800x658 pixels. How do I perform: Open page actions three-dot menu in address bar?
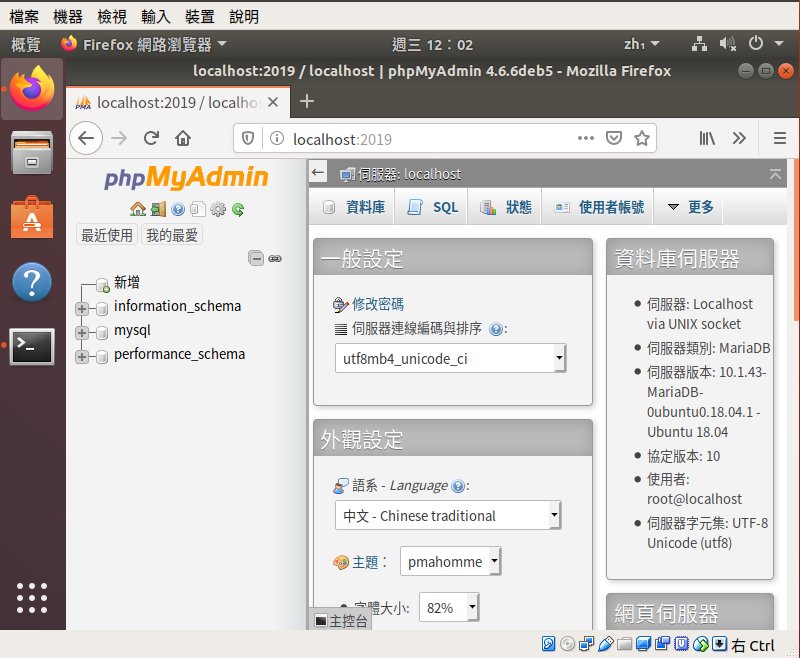click(586, 138)
